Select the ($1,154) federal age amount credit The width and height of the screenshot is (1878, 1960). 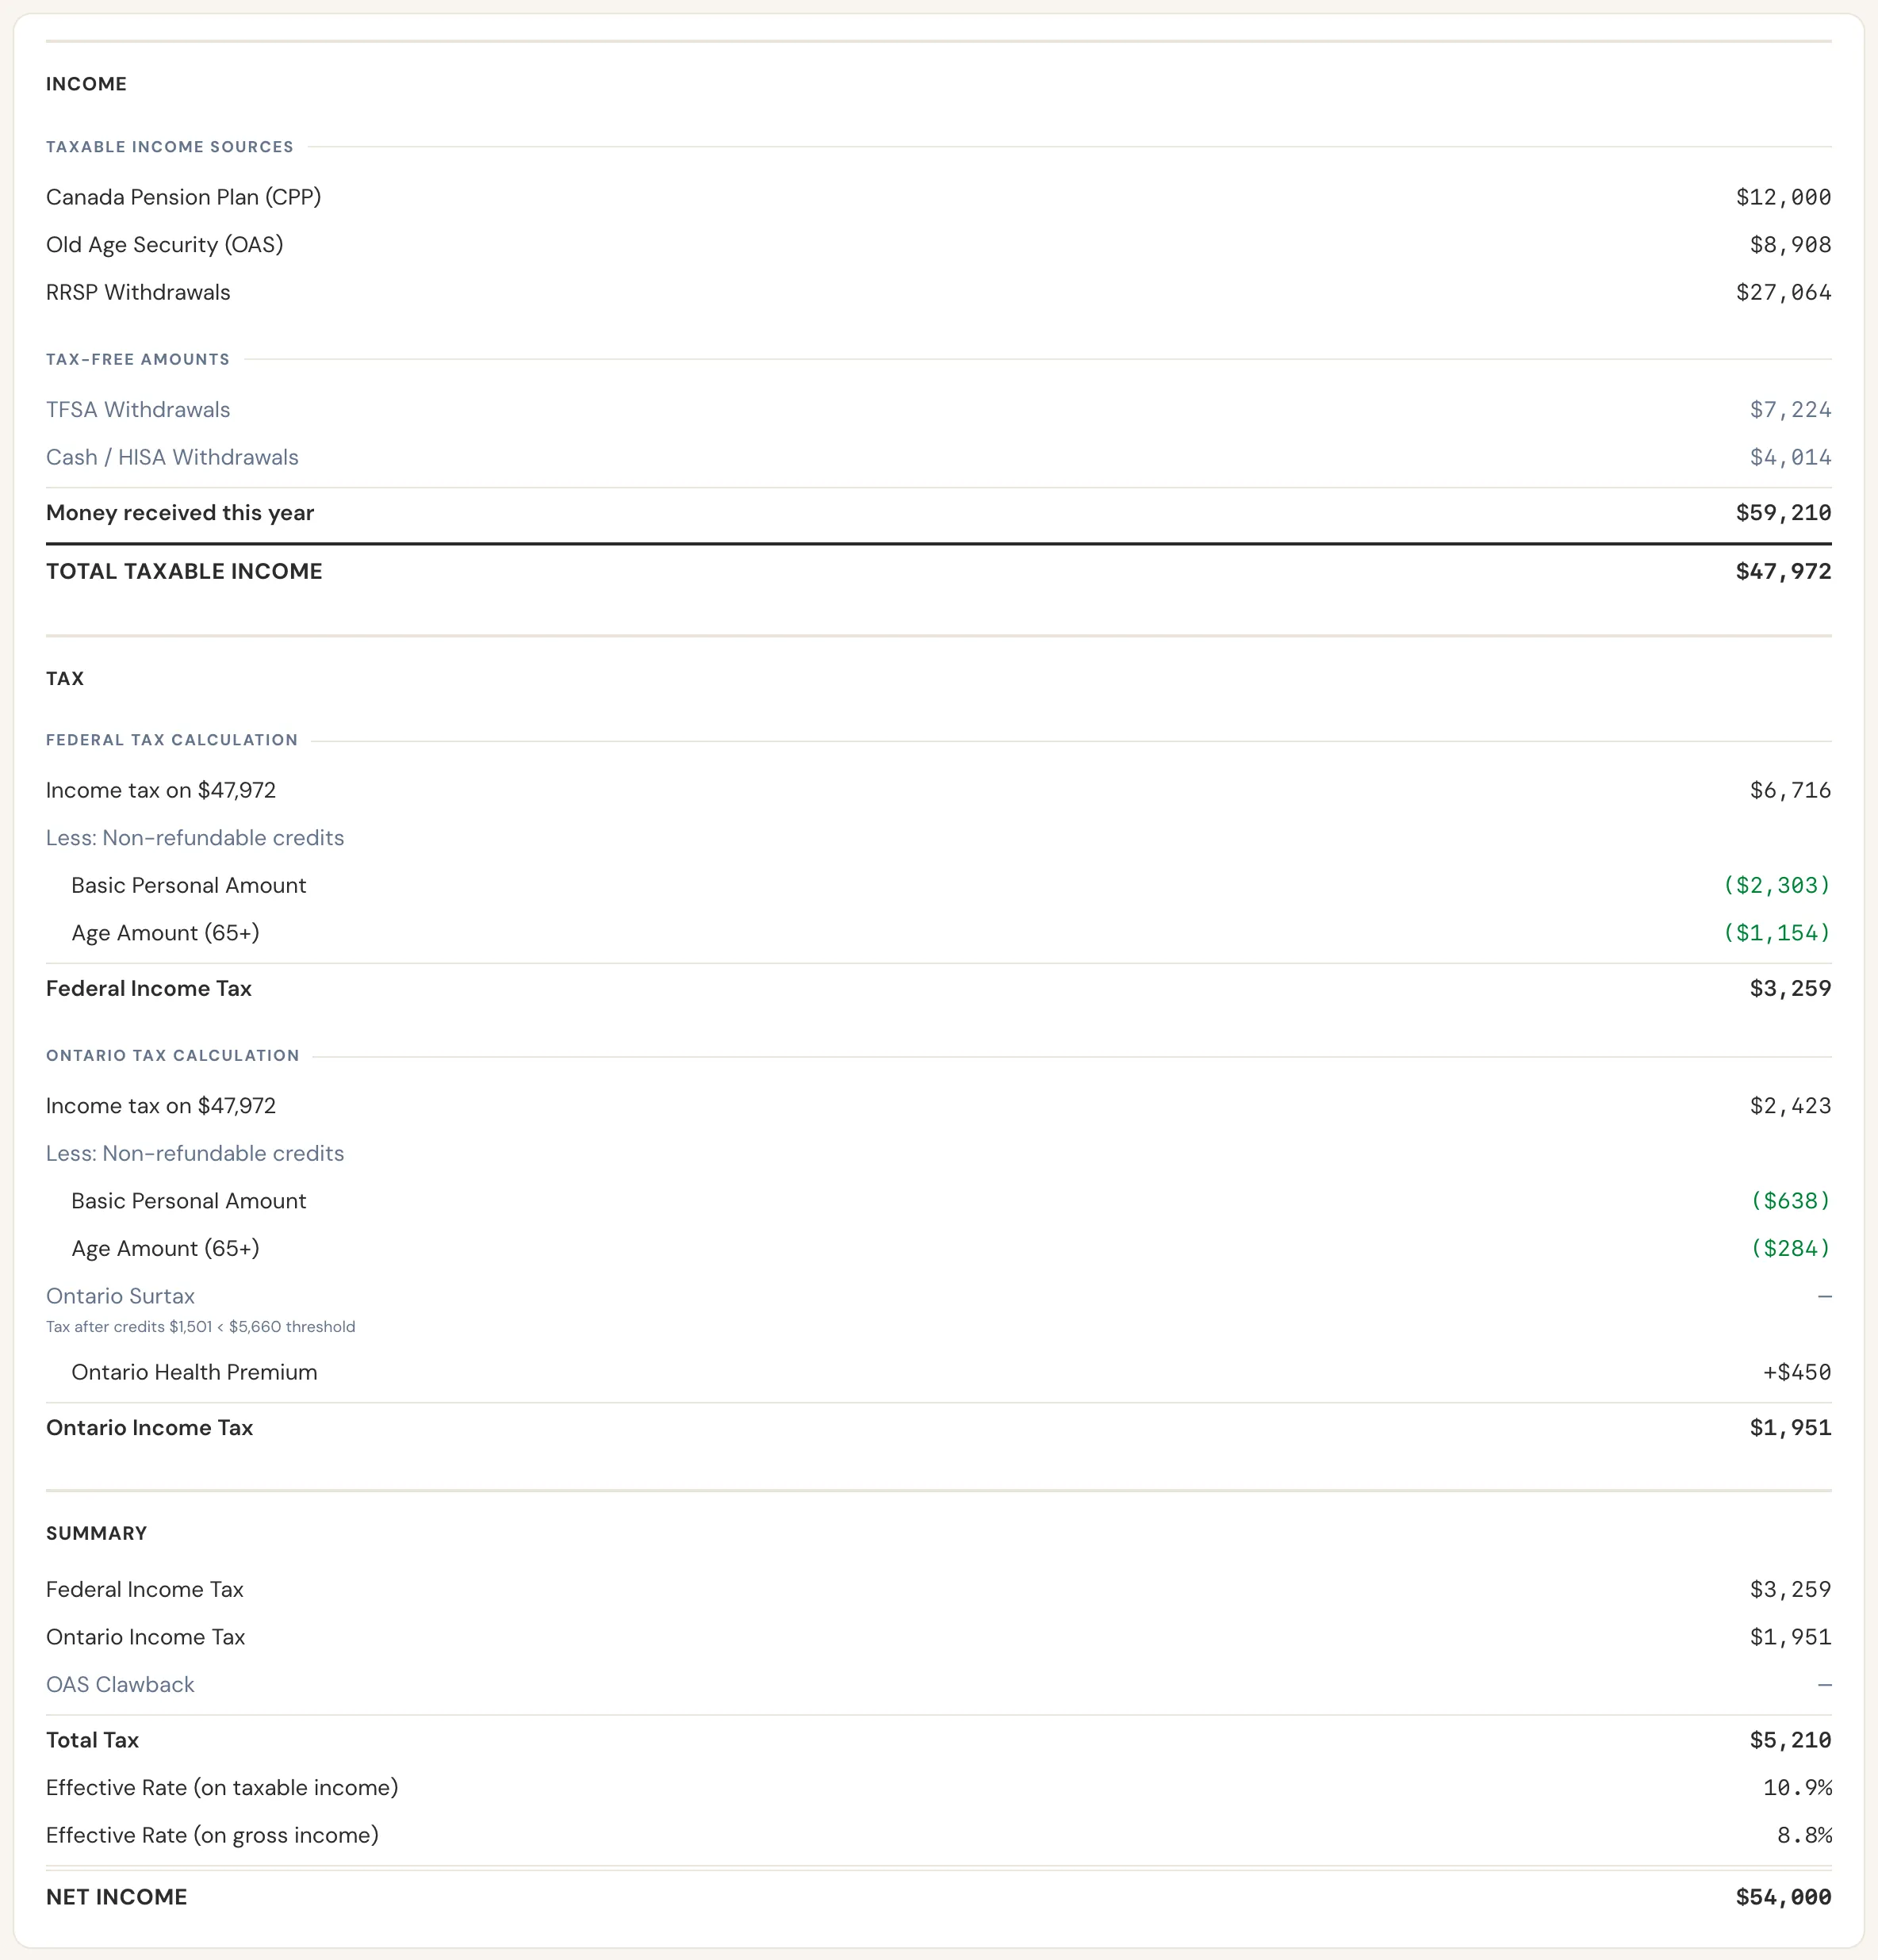[1777, 933]
